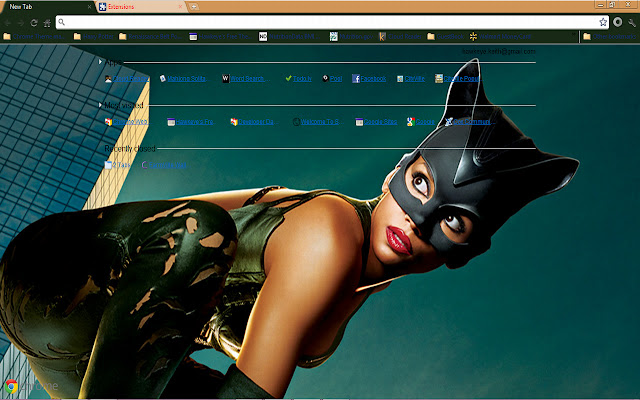The width and height of the screenshot is (640, 400).
Task: Open the home page icon
Action: [x=47, y=23]
